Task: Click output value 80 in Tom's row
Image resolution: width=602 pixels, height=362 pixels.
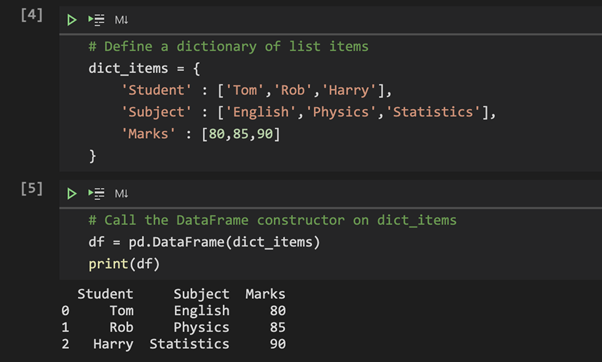Action: pyautogui.click(x=278, y=311)
